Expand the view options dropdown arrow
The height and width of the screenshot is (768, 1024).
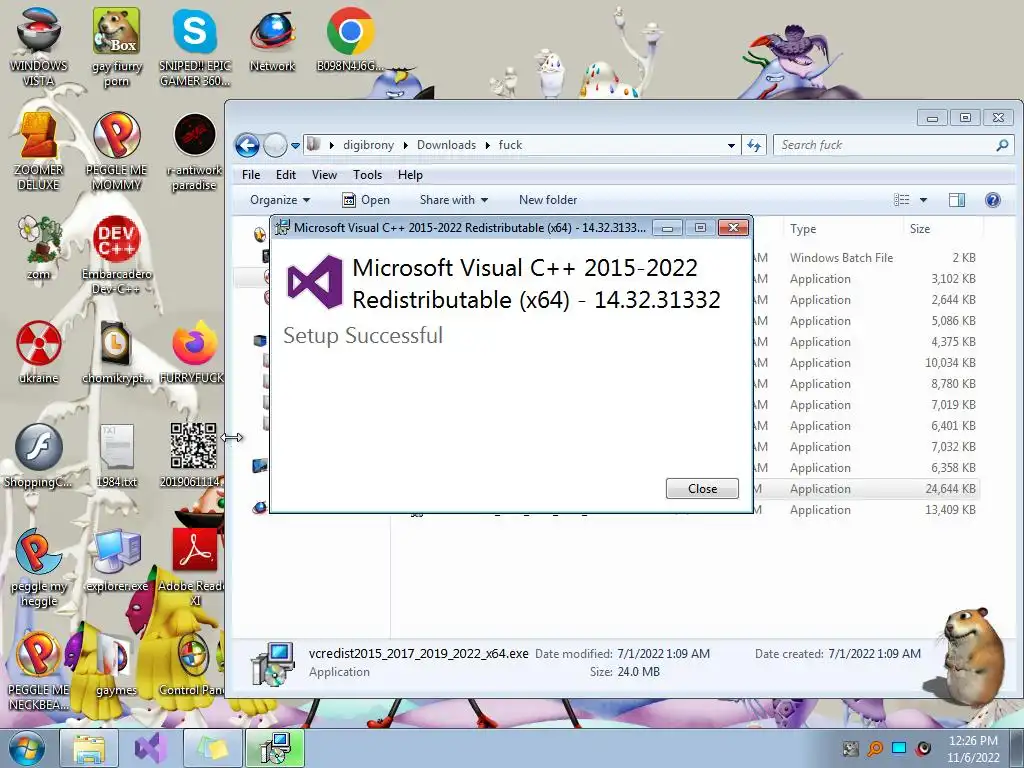(x=923, y=200)
